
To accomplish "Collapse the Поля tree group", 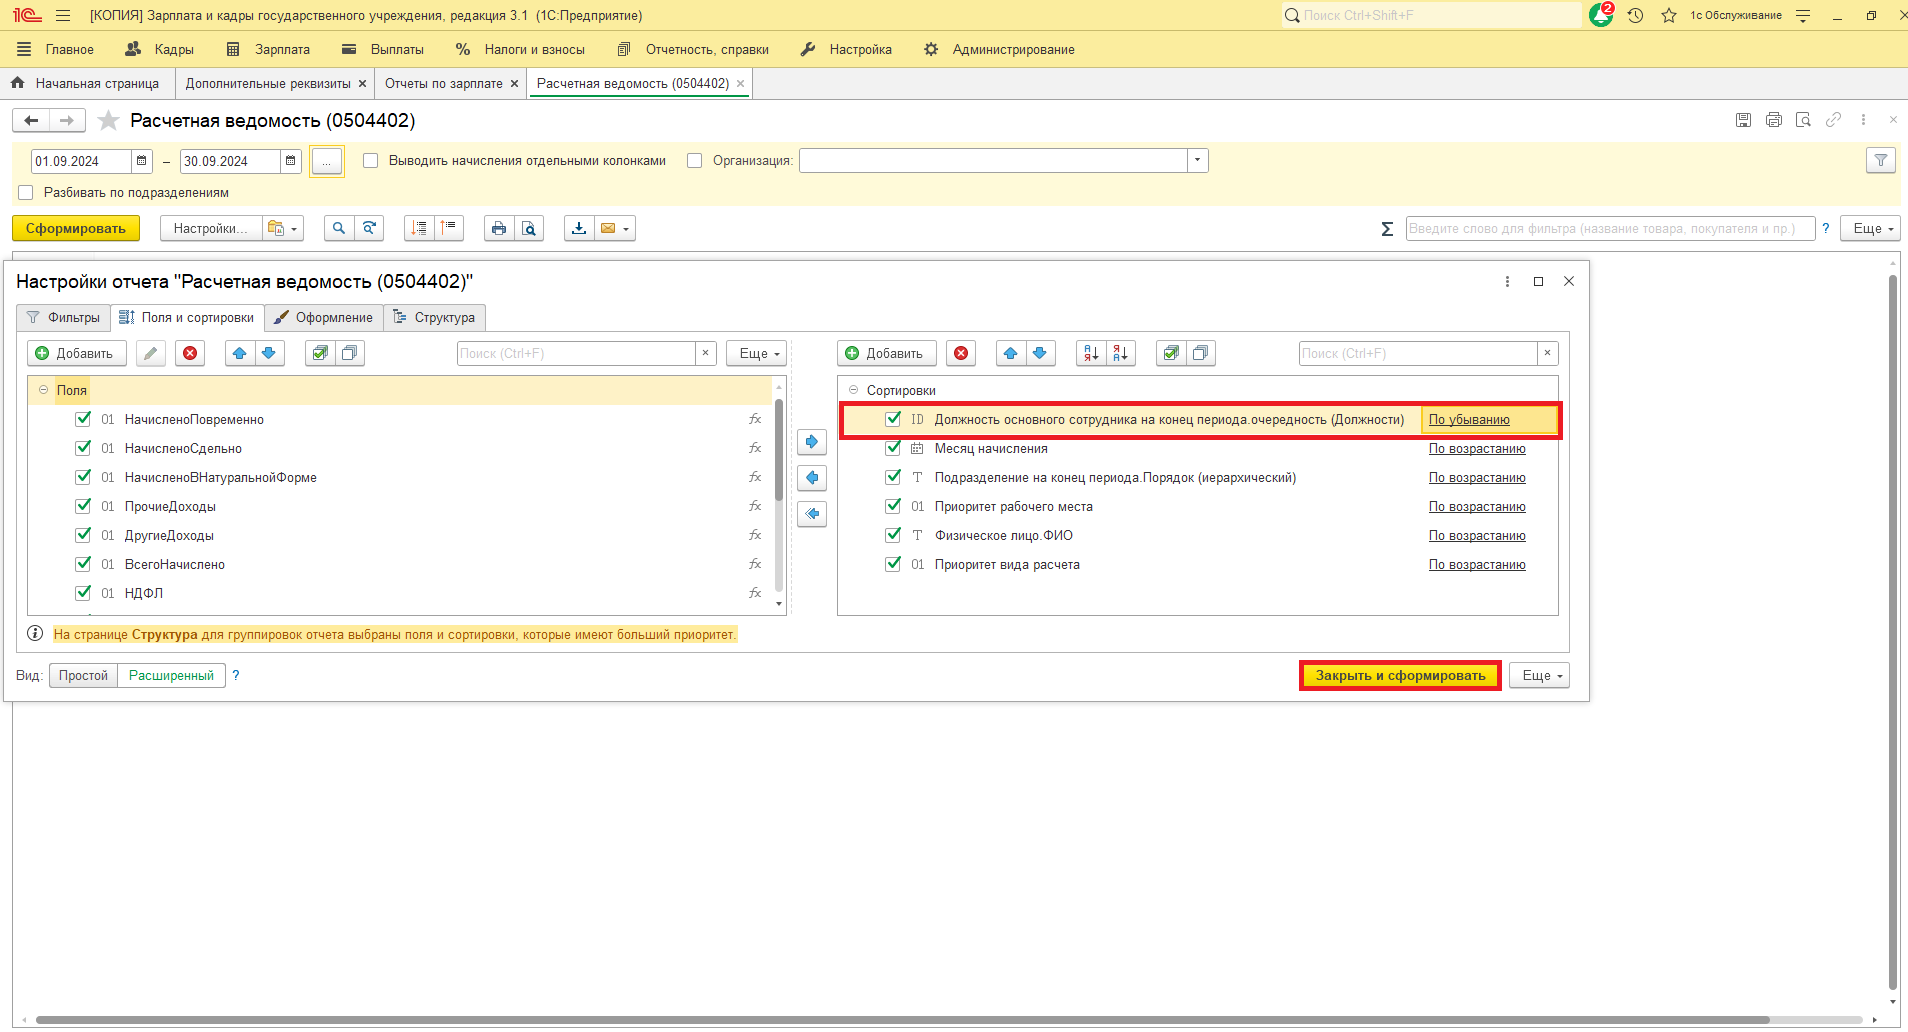I will pos(43,390).
